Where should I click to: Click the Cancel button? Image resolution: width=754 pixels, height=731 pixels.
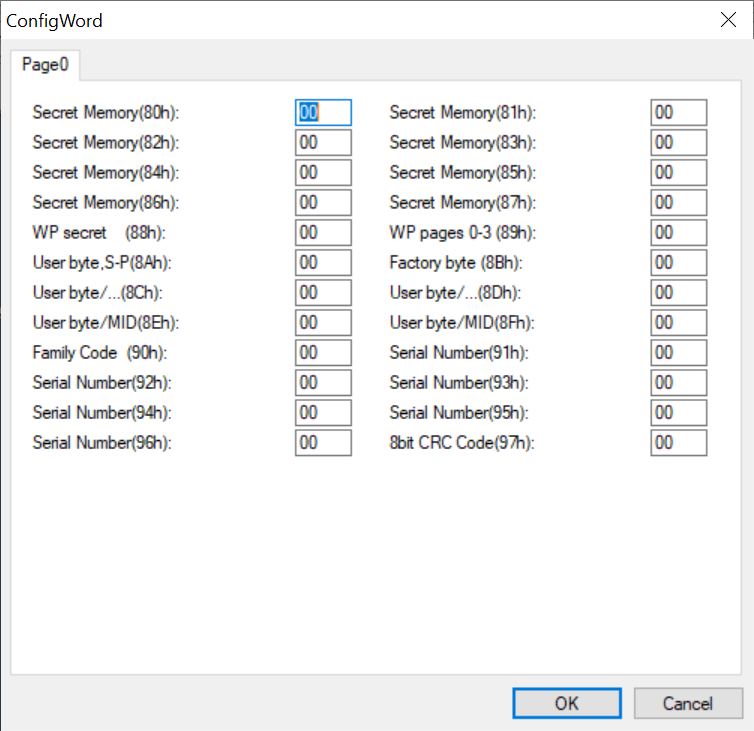[x=688, y=703]
